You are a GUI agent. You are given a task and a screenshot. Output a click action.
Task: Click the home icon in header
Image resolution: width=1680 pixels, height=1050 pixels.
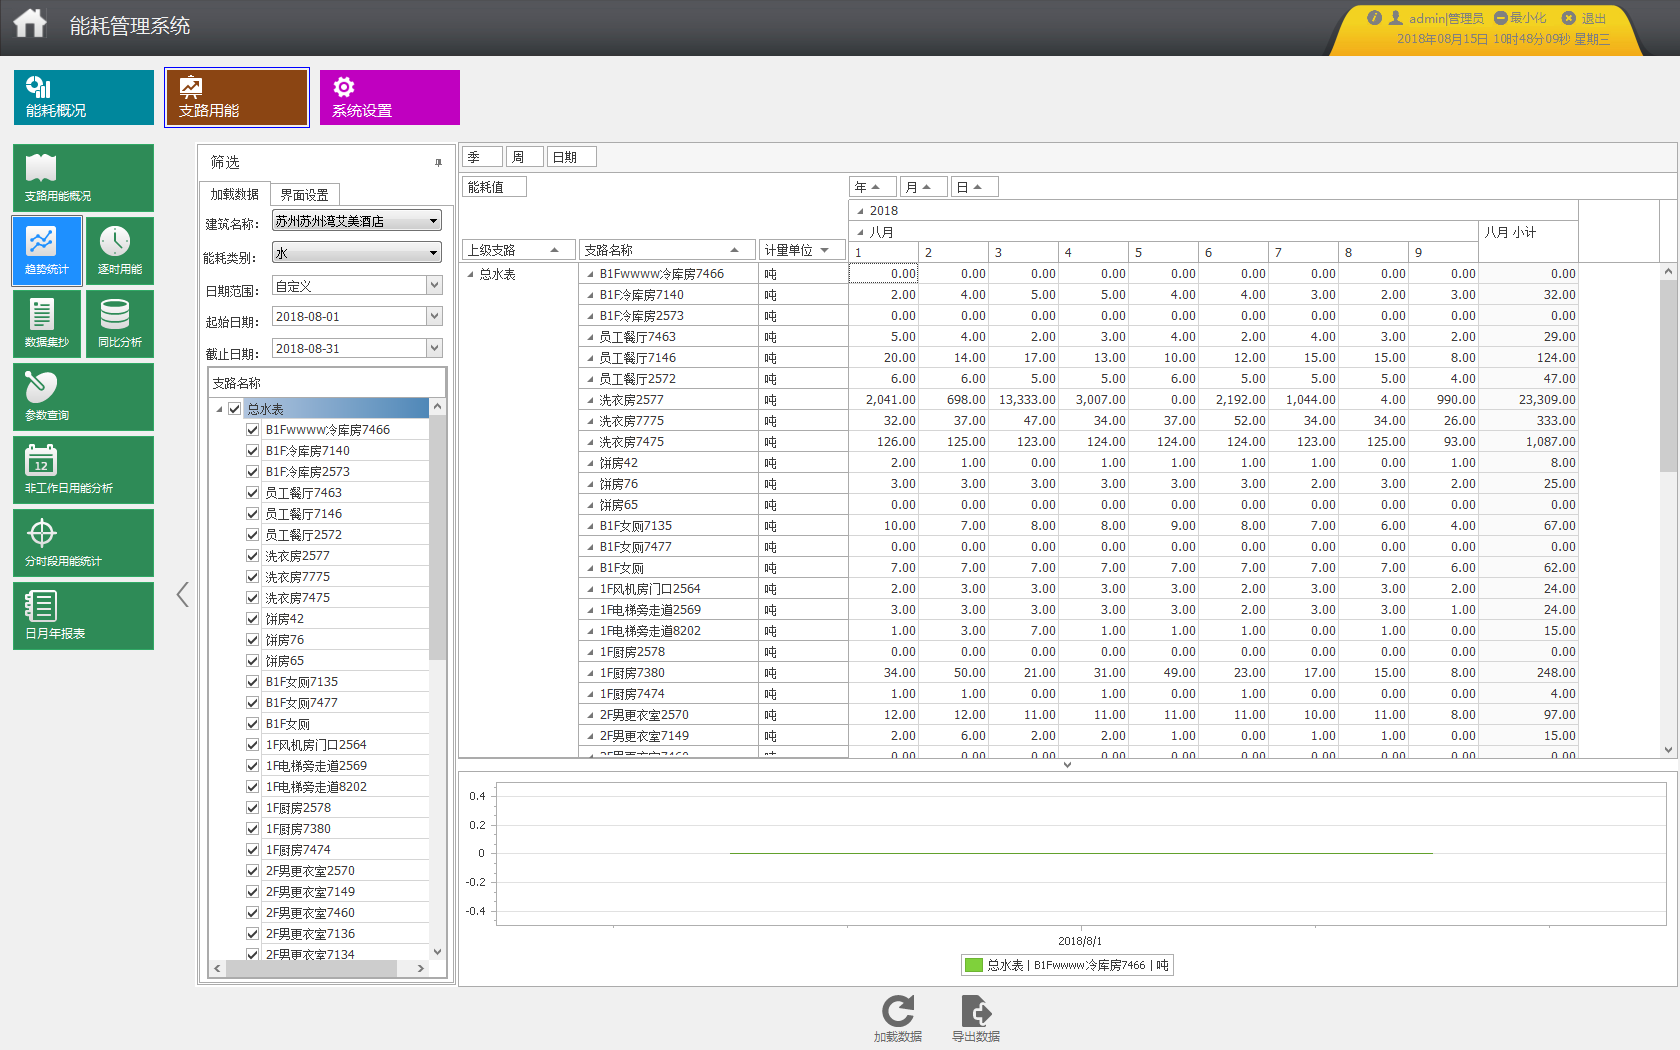click(30, 23)
